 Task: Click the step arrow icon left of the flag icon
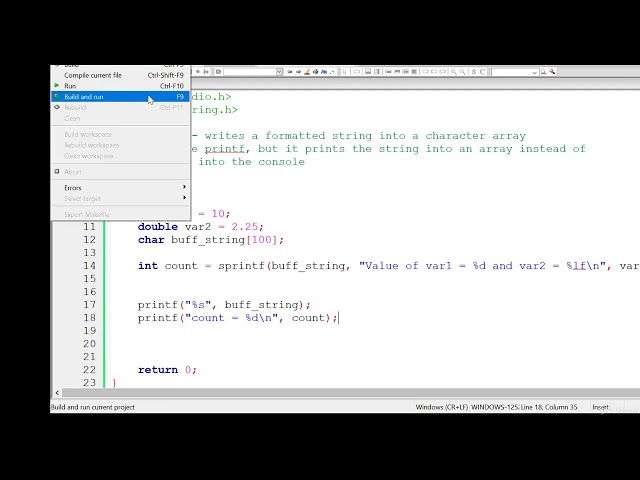tap(206, 72)
